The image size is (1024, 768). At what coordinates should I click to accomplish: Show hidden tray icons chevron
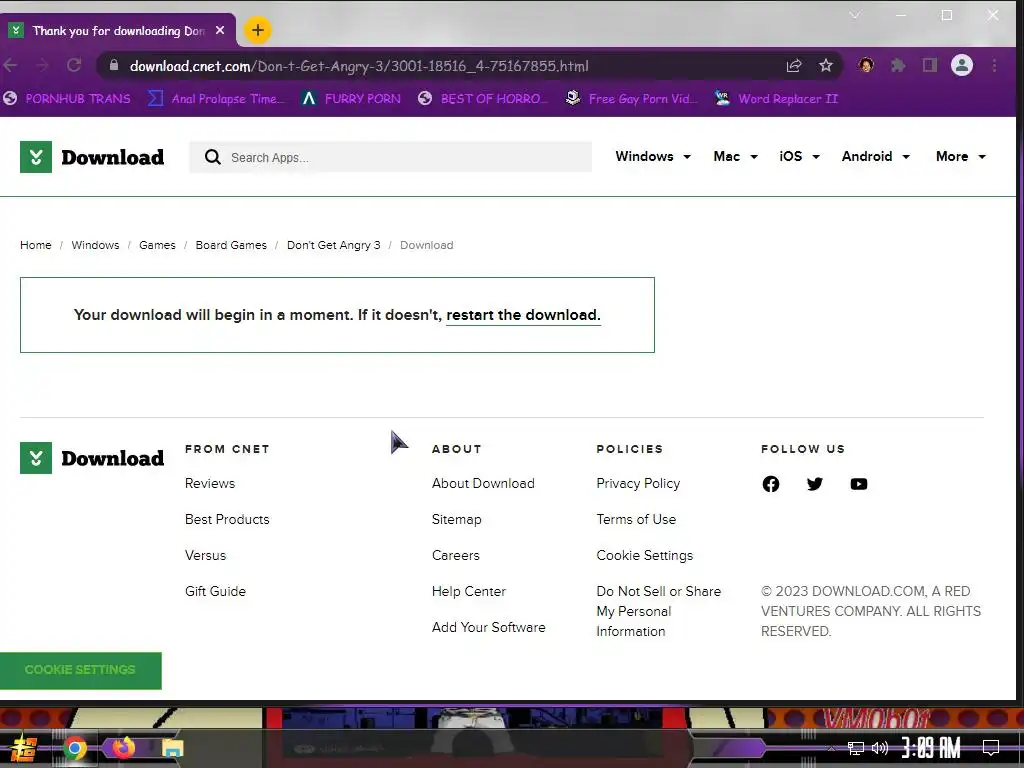coord(831,748)
